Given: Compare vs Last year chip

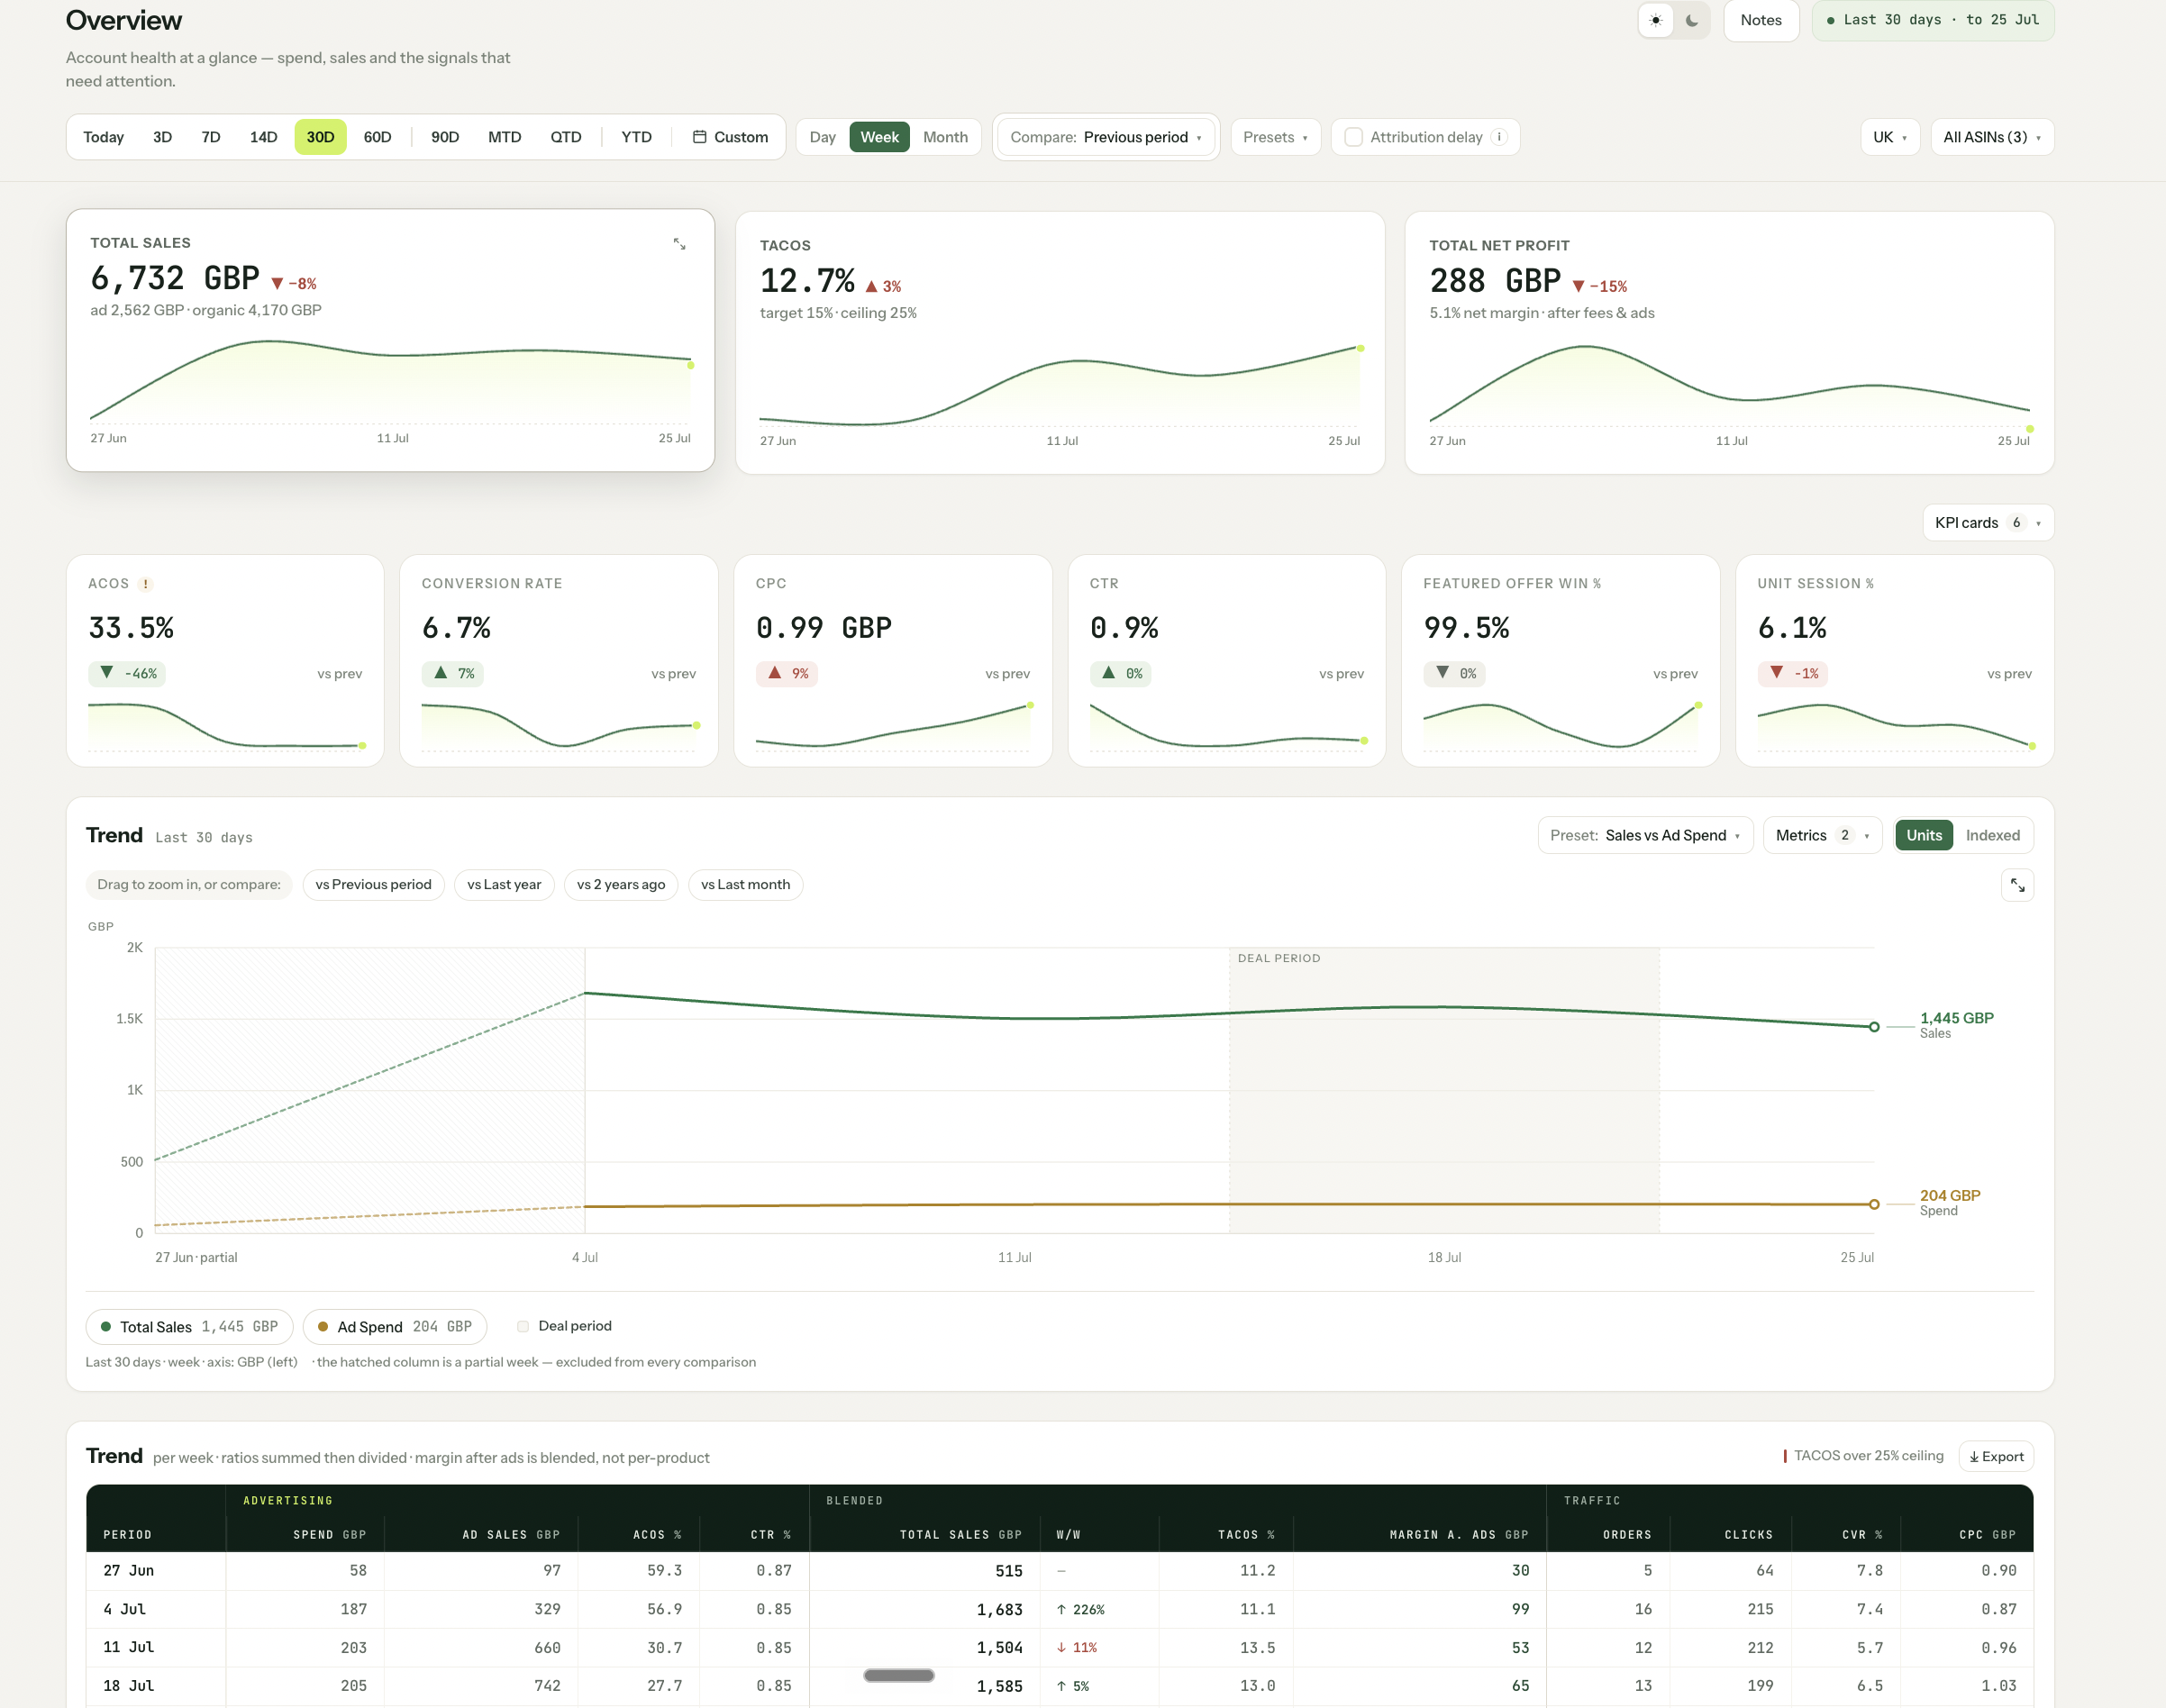Looking at the screenshot, I should [504, 884].
